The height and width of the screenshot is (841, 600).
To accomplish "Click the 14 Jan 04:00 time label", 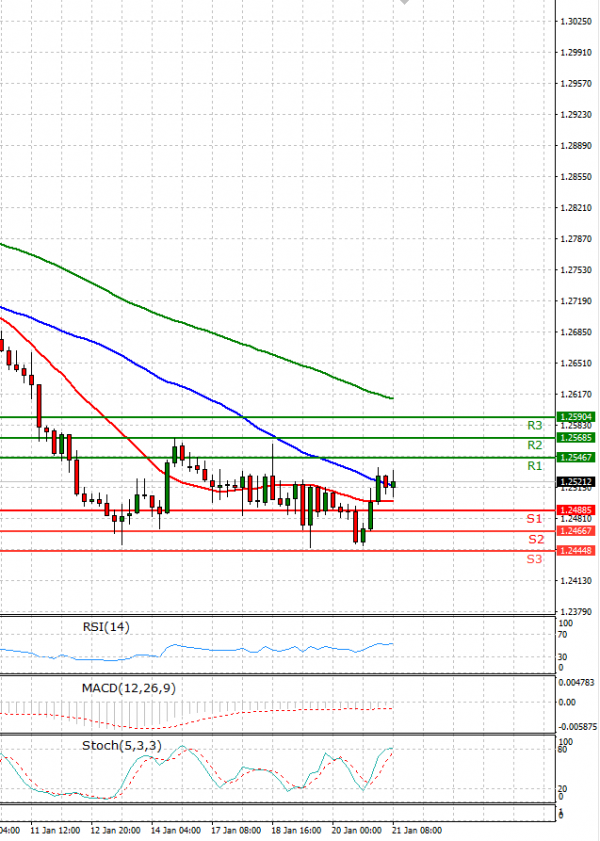I will click(176, 830).
